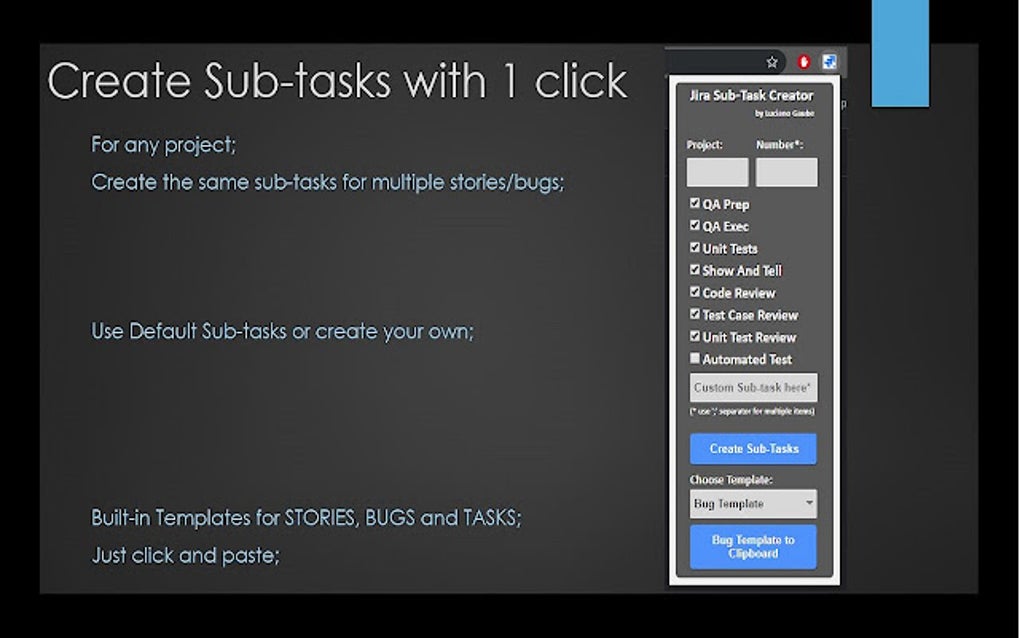
Task: Click 'Use Default Sub-tasks or create your own;'
Action: pos(282,331)
